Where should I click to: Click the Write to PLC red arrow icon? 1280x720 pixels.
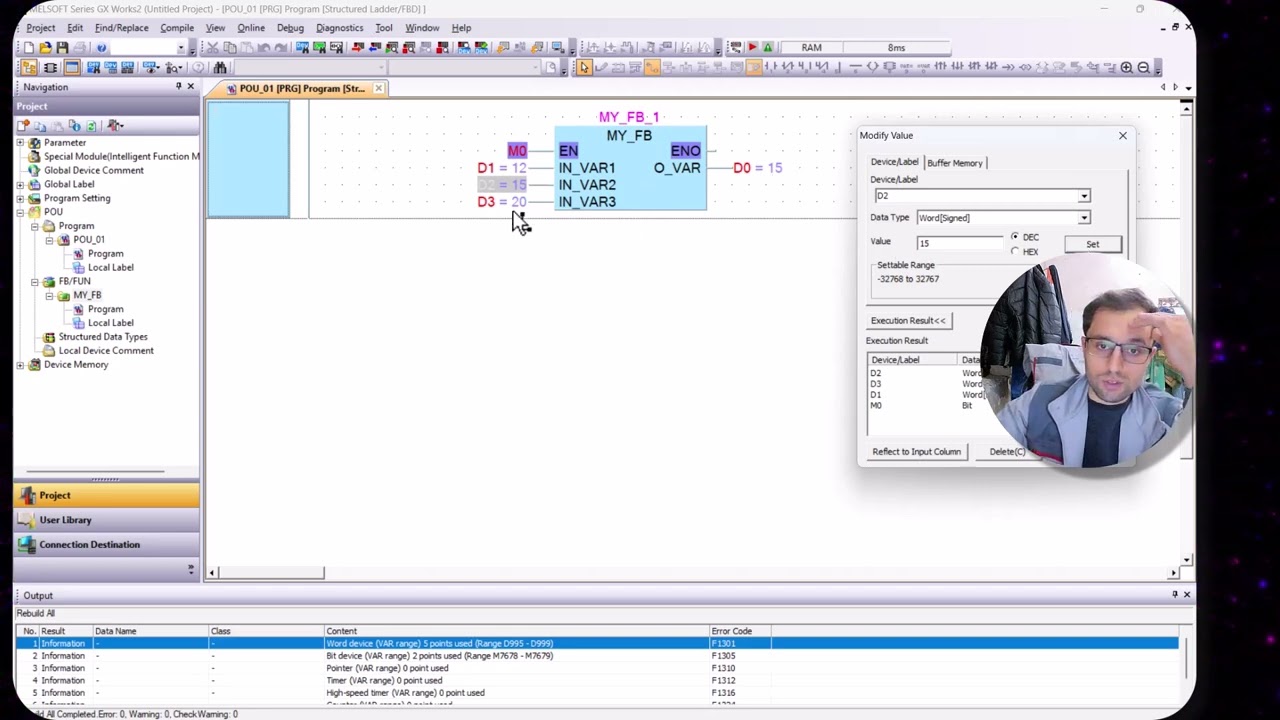click(x=357, y=48)
